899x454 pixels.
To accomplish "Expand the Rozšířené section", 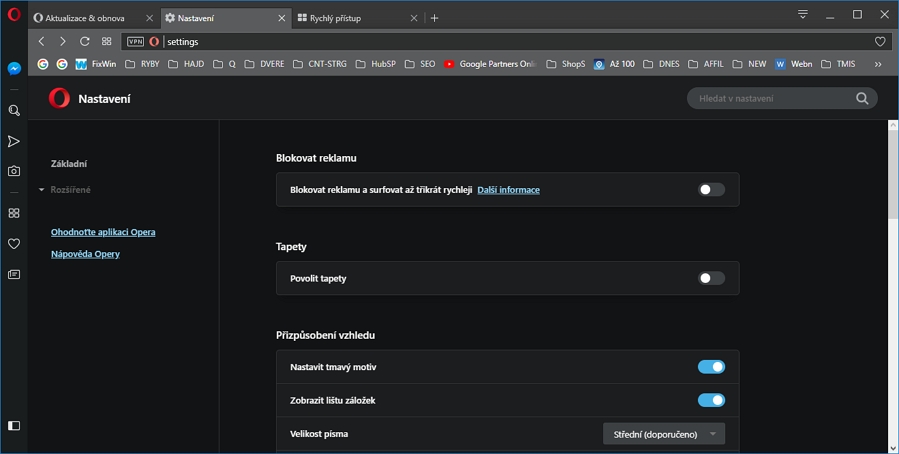I will 70,190.
